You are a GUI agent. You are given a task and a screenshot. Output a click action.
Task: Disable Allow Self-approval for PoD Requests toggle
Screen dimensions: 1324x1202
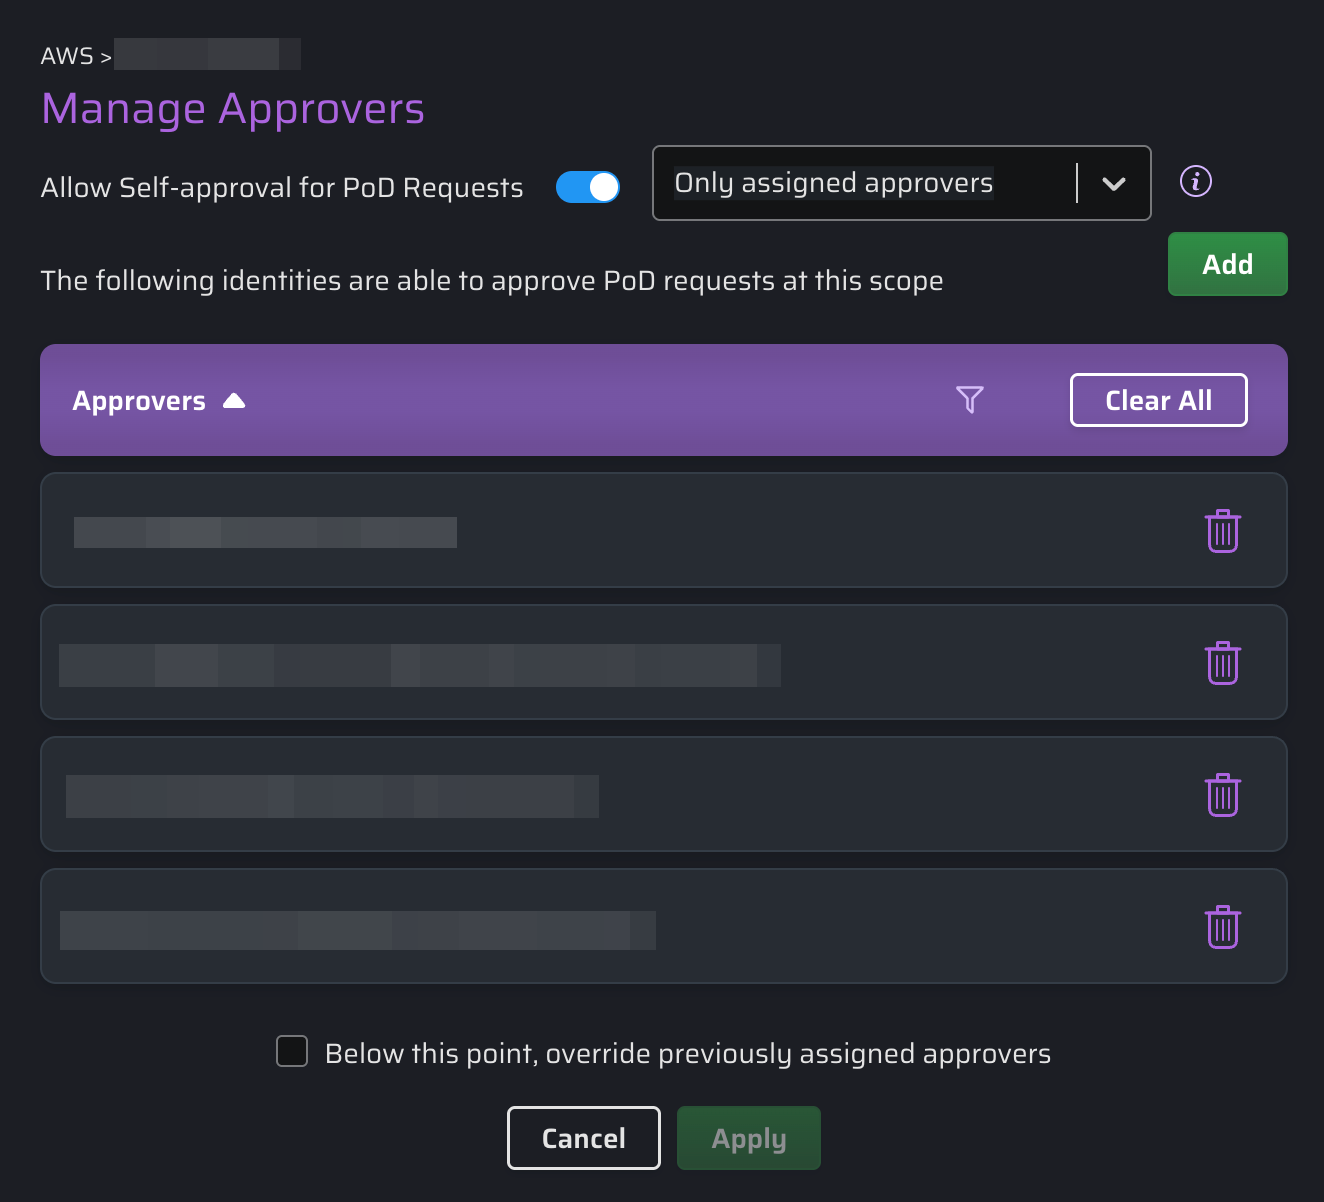pyautogui.click(x=588, y=187)
